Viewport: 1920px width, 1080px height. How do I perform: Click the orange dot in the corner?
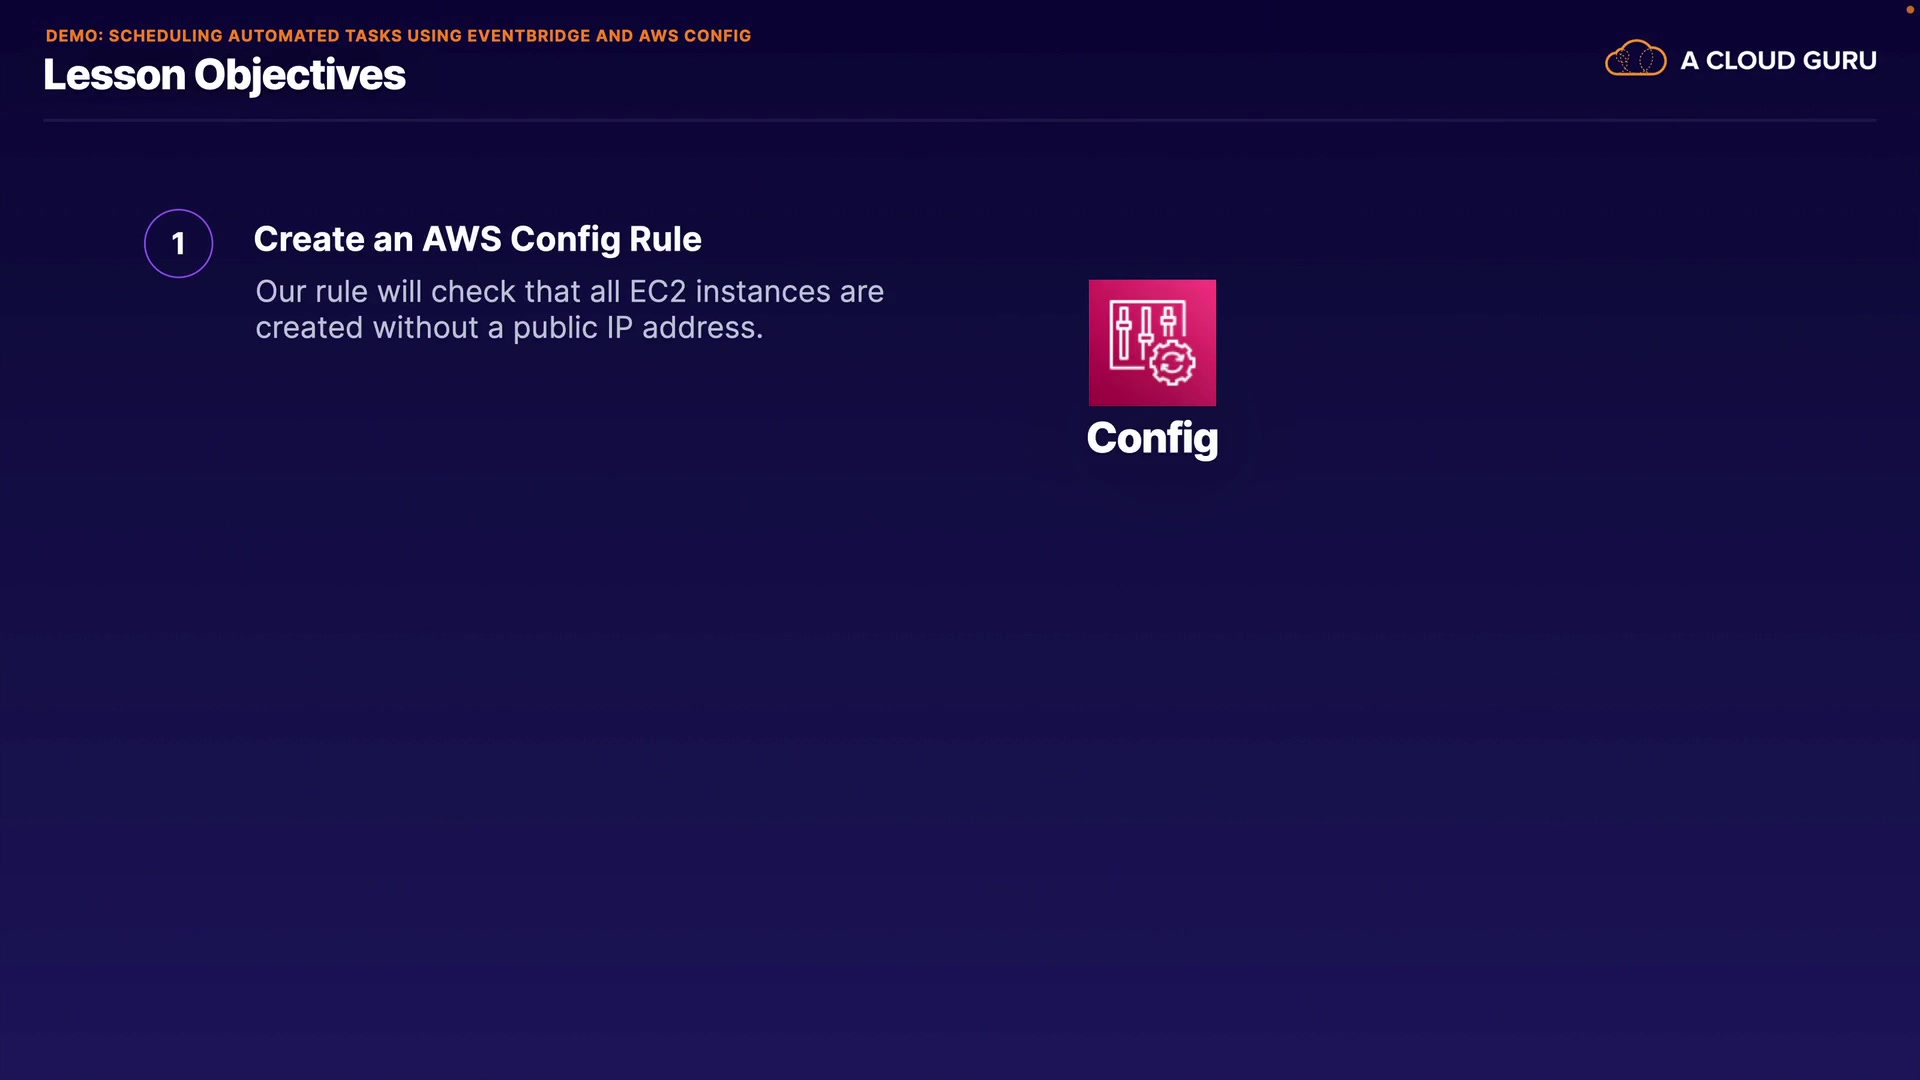point(1909,9)
